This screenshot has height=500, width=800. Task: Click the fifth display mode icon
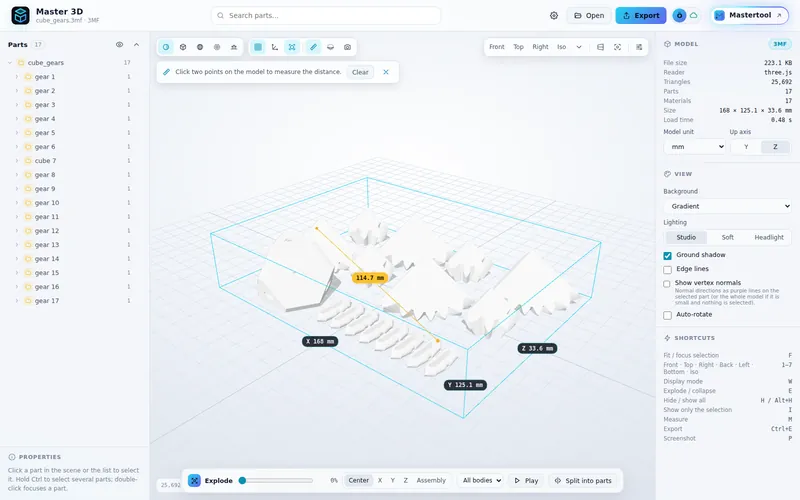pos(234,47)
